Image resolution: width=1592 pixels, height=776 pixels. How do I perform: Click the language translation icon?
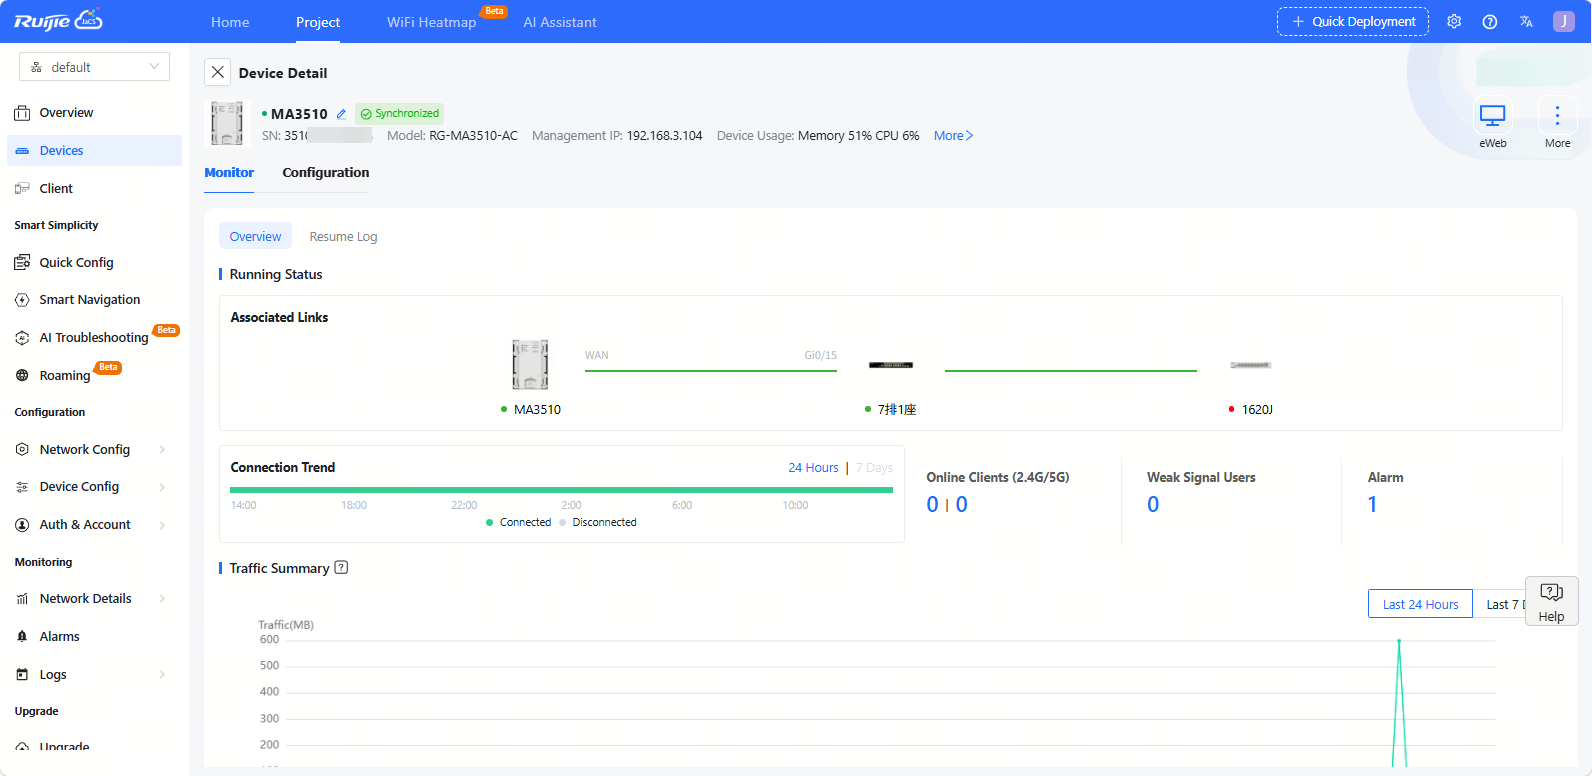tap(1526, 22)
